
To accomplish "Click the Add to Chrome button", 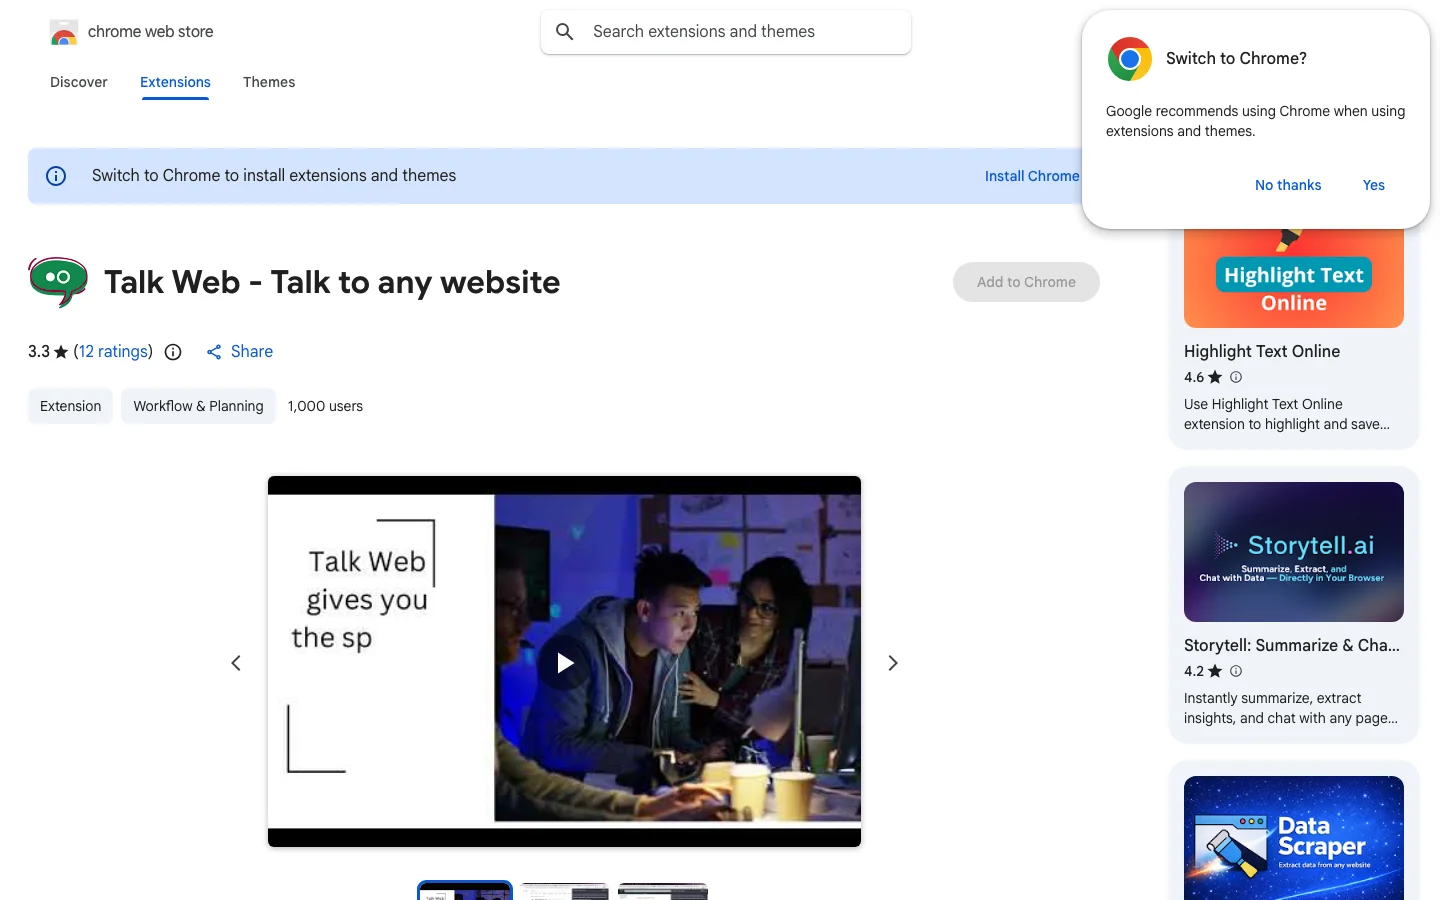I will pyautogui.click(x=1026, y=282).
